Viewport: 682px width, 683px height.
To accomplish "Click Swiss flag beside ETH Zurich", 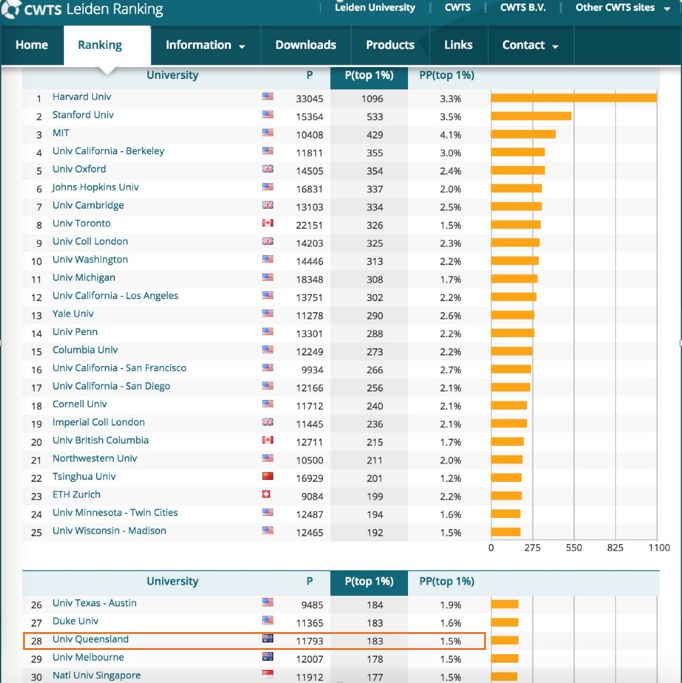I will 266,494.
